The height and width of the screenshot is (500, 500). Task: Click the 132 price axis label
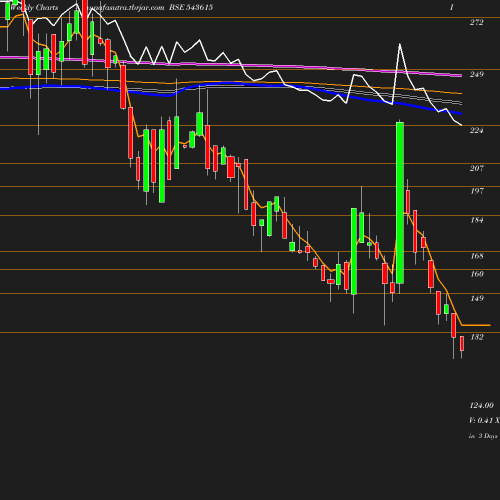click(x=476, y=337)
